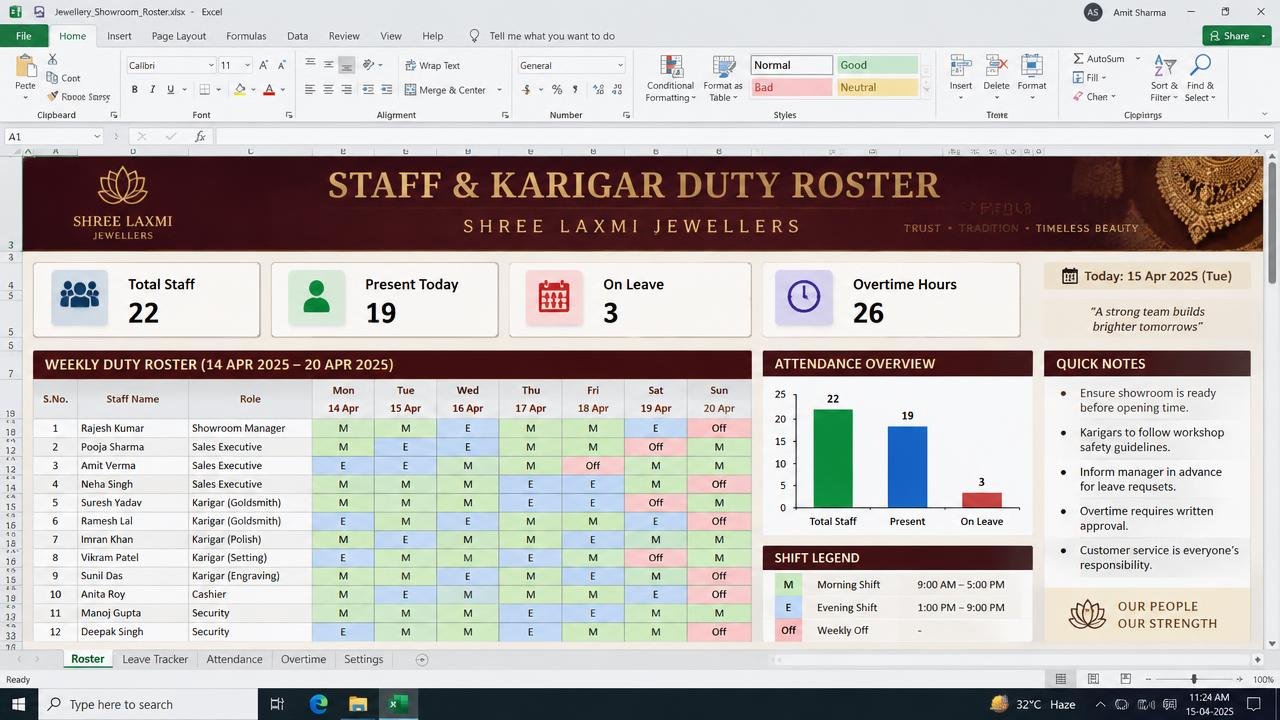This screenshot has width=1280, height=720.
Task: Click the zoom slider in status bar
Action: tap(1194, 679)
